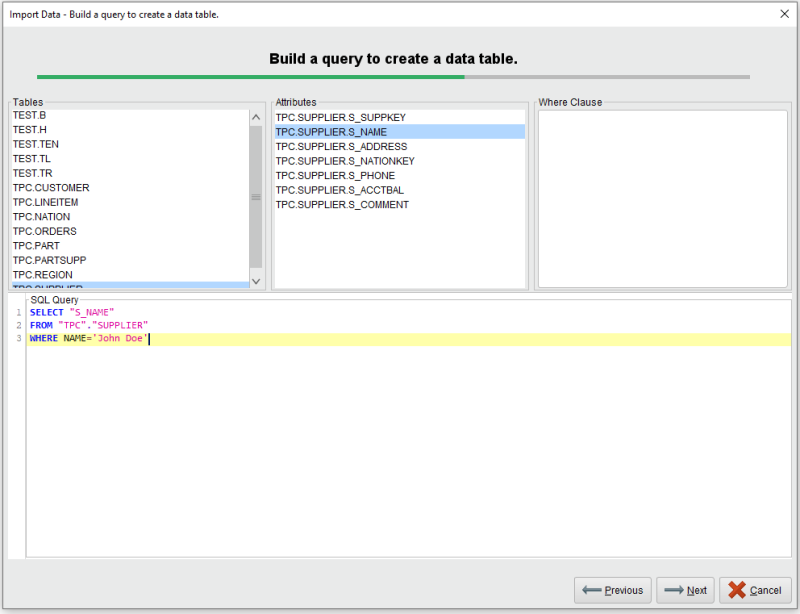
Task: Select TEST.TEN table
Action: pyautogui.click(x=131, y=144)
